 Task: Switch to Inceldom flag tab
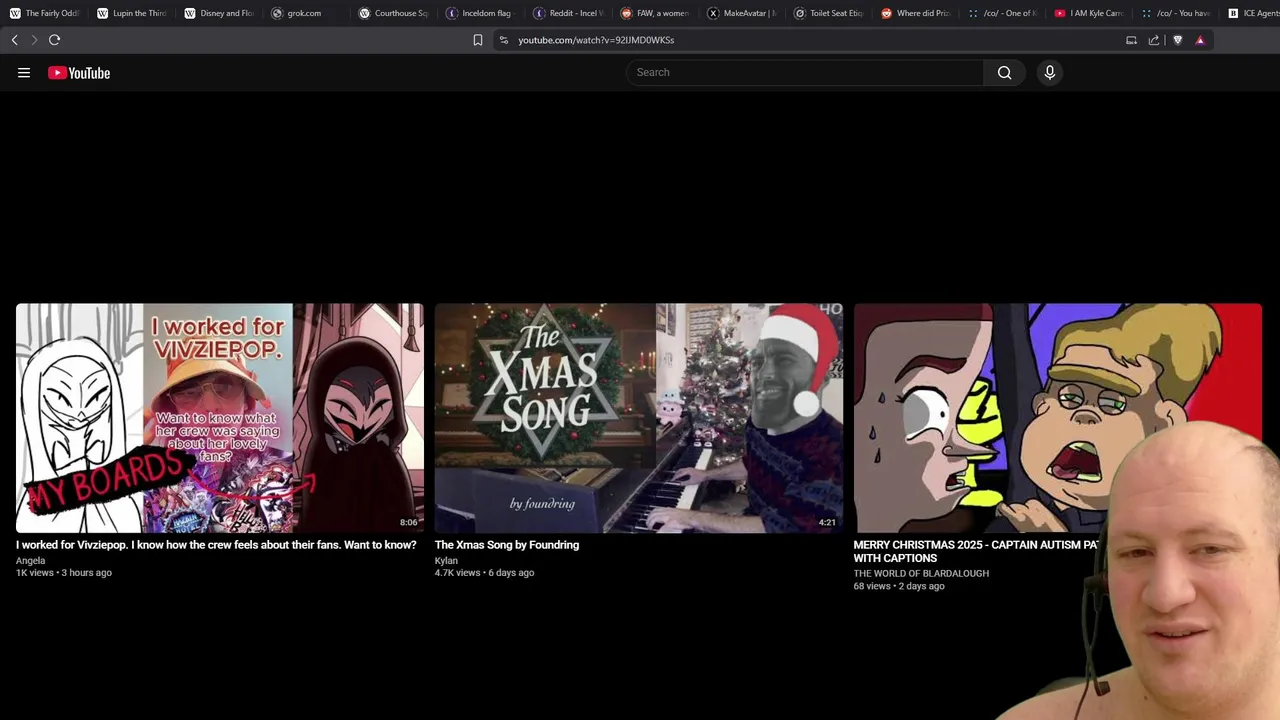pos(480,13)
